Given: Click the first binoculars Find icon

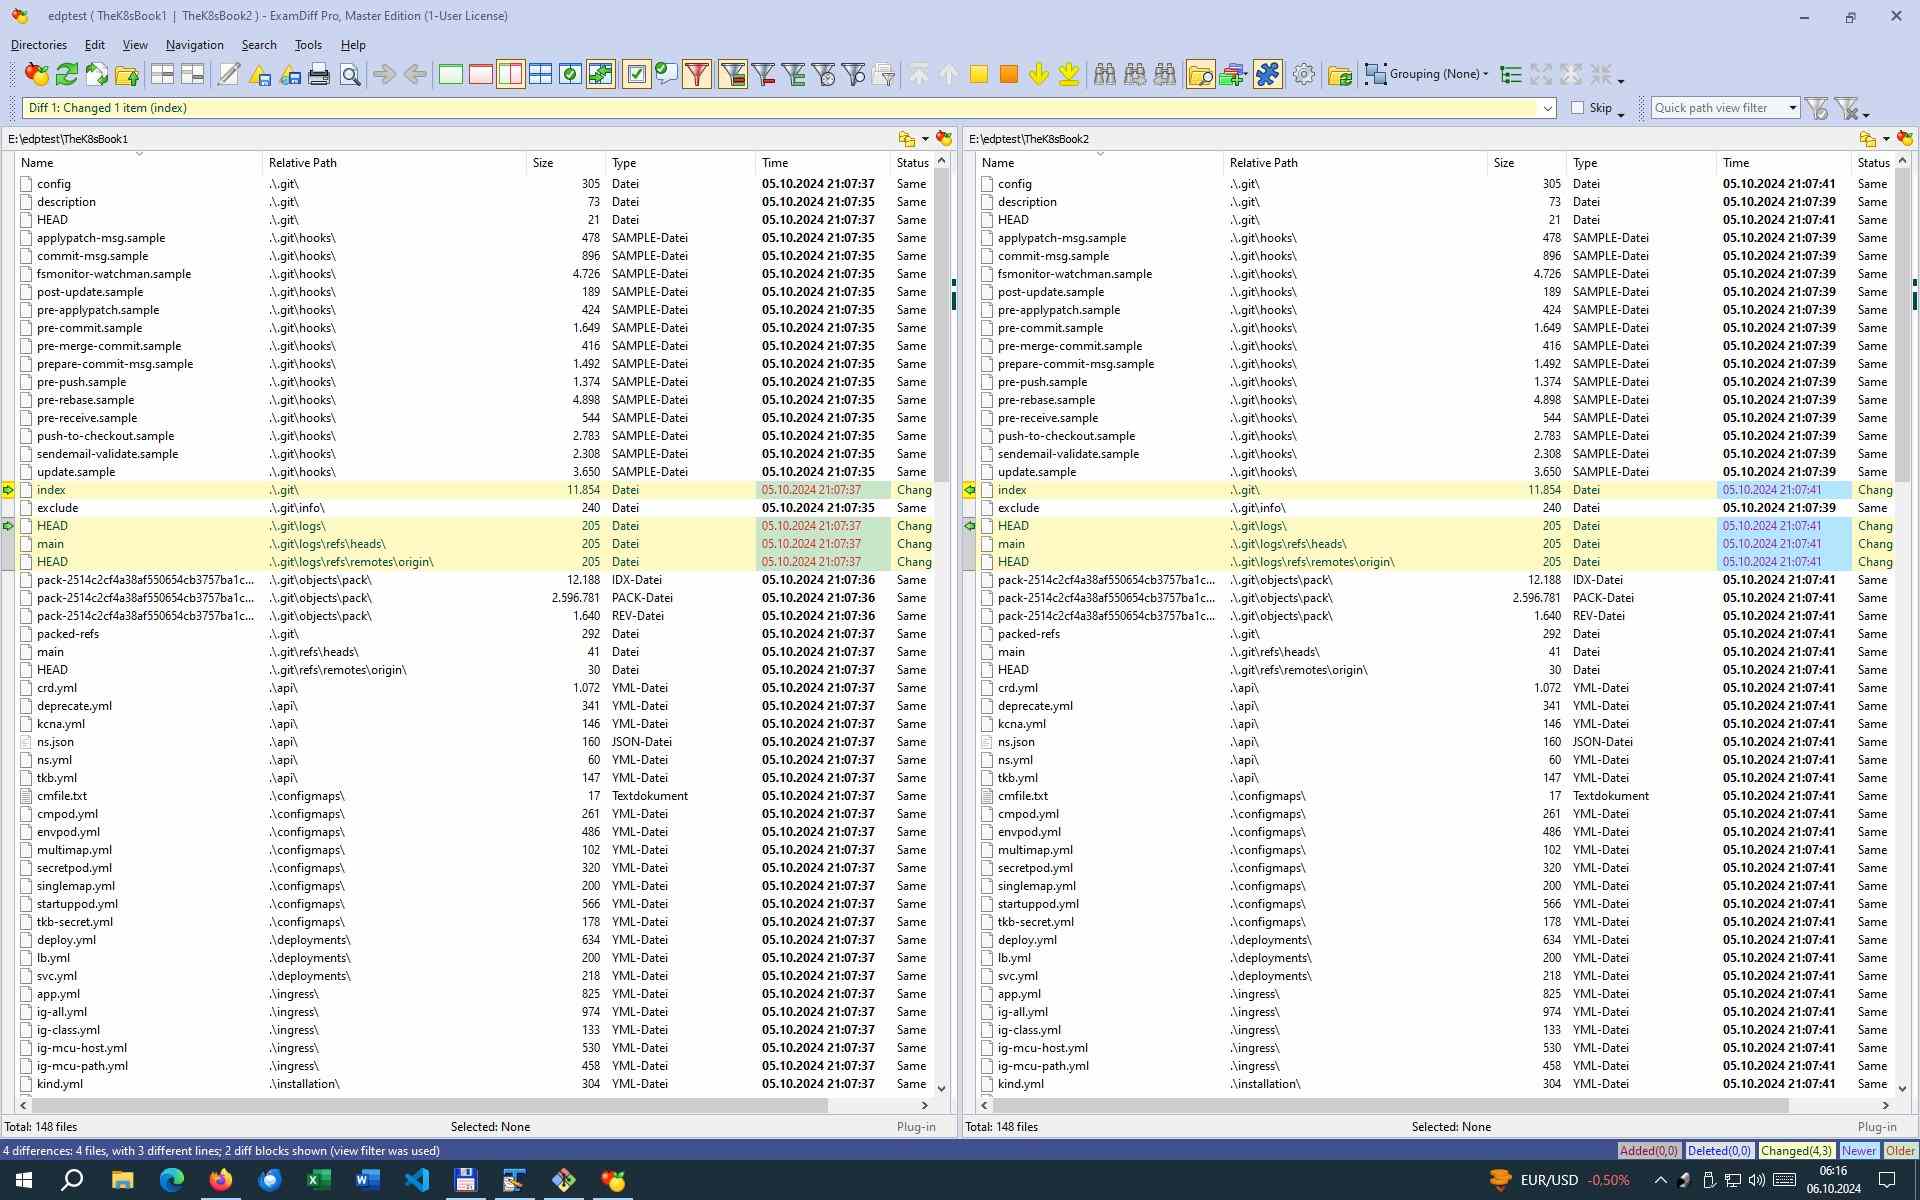Looking at the screenshot, I should (1105, 74).
